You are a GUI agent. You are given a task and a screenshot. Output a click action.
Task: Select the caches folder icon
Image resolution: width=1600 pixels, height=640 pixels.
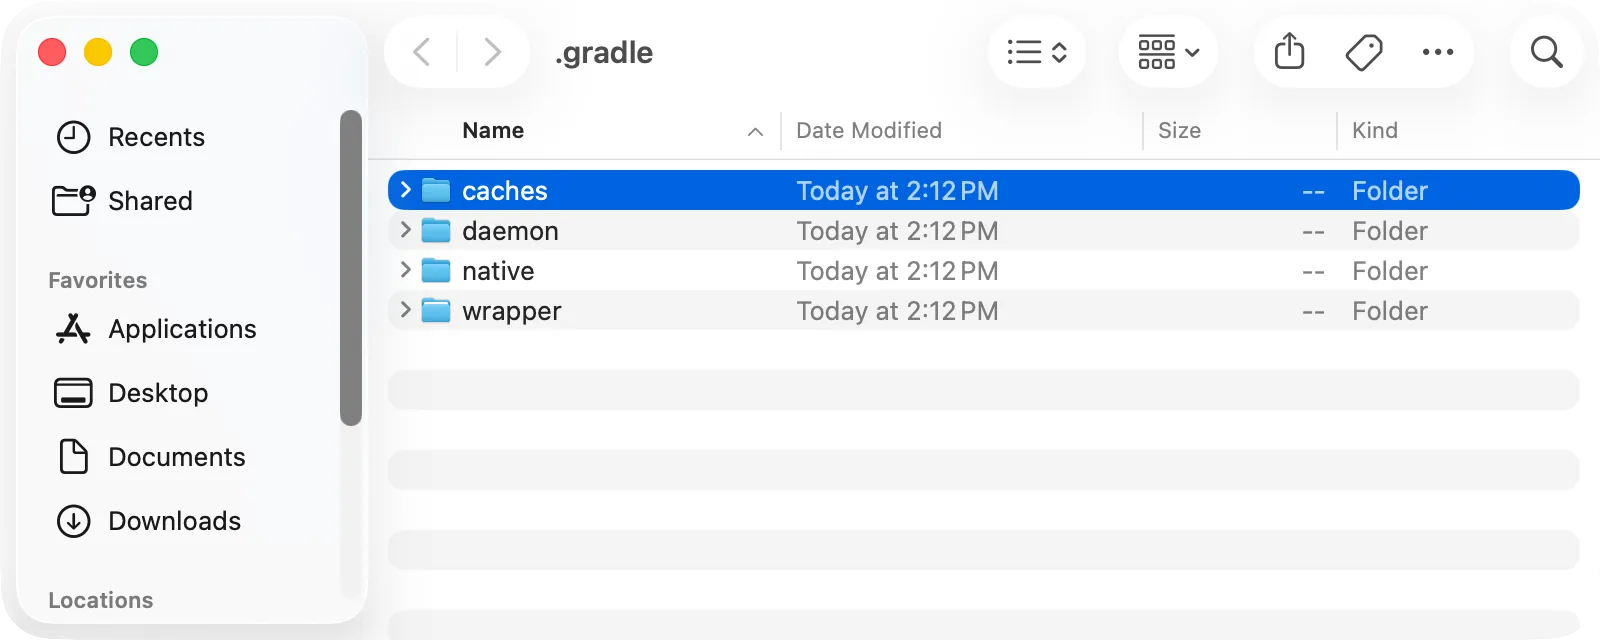tap(436, 190)
